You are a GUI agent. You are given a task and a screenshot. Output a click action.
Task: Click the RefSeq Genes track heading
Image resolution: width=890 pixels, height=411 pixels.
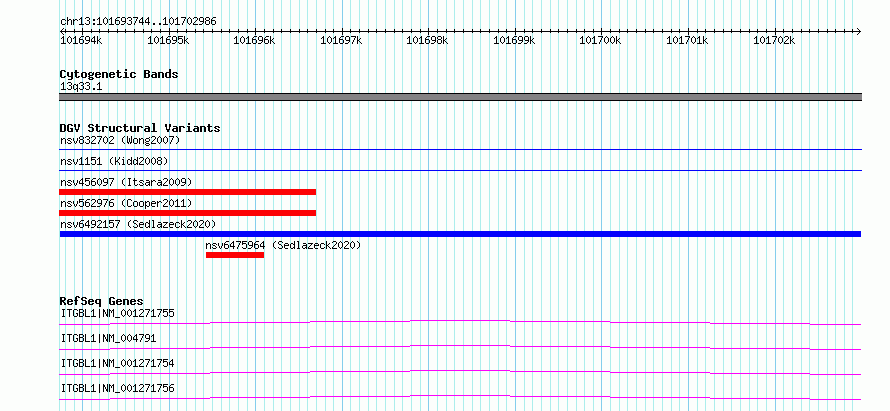coord(102,301)
